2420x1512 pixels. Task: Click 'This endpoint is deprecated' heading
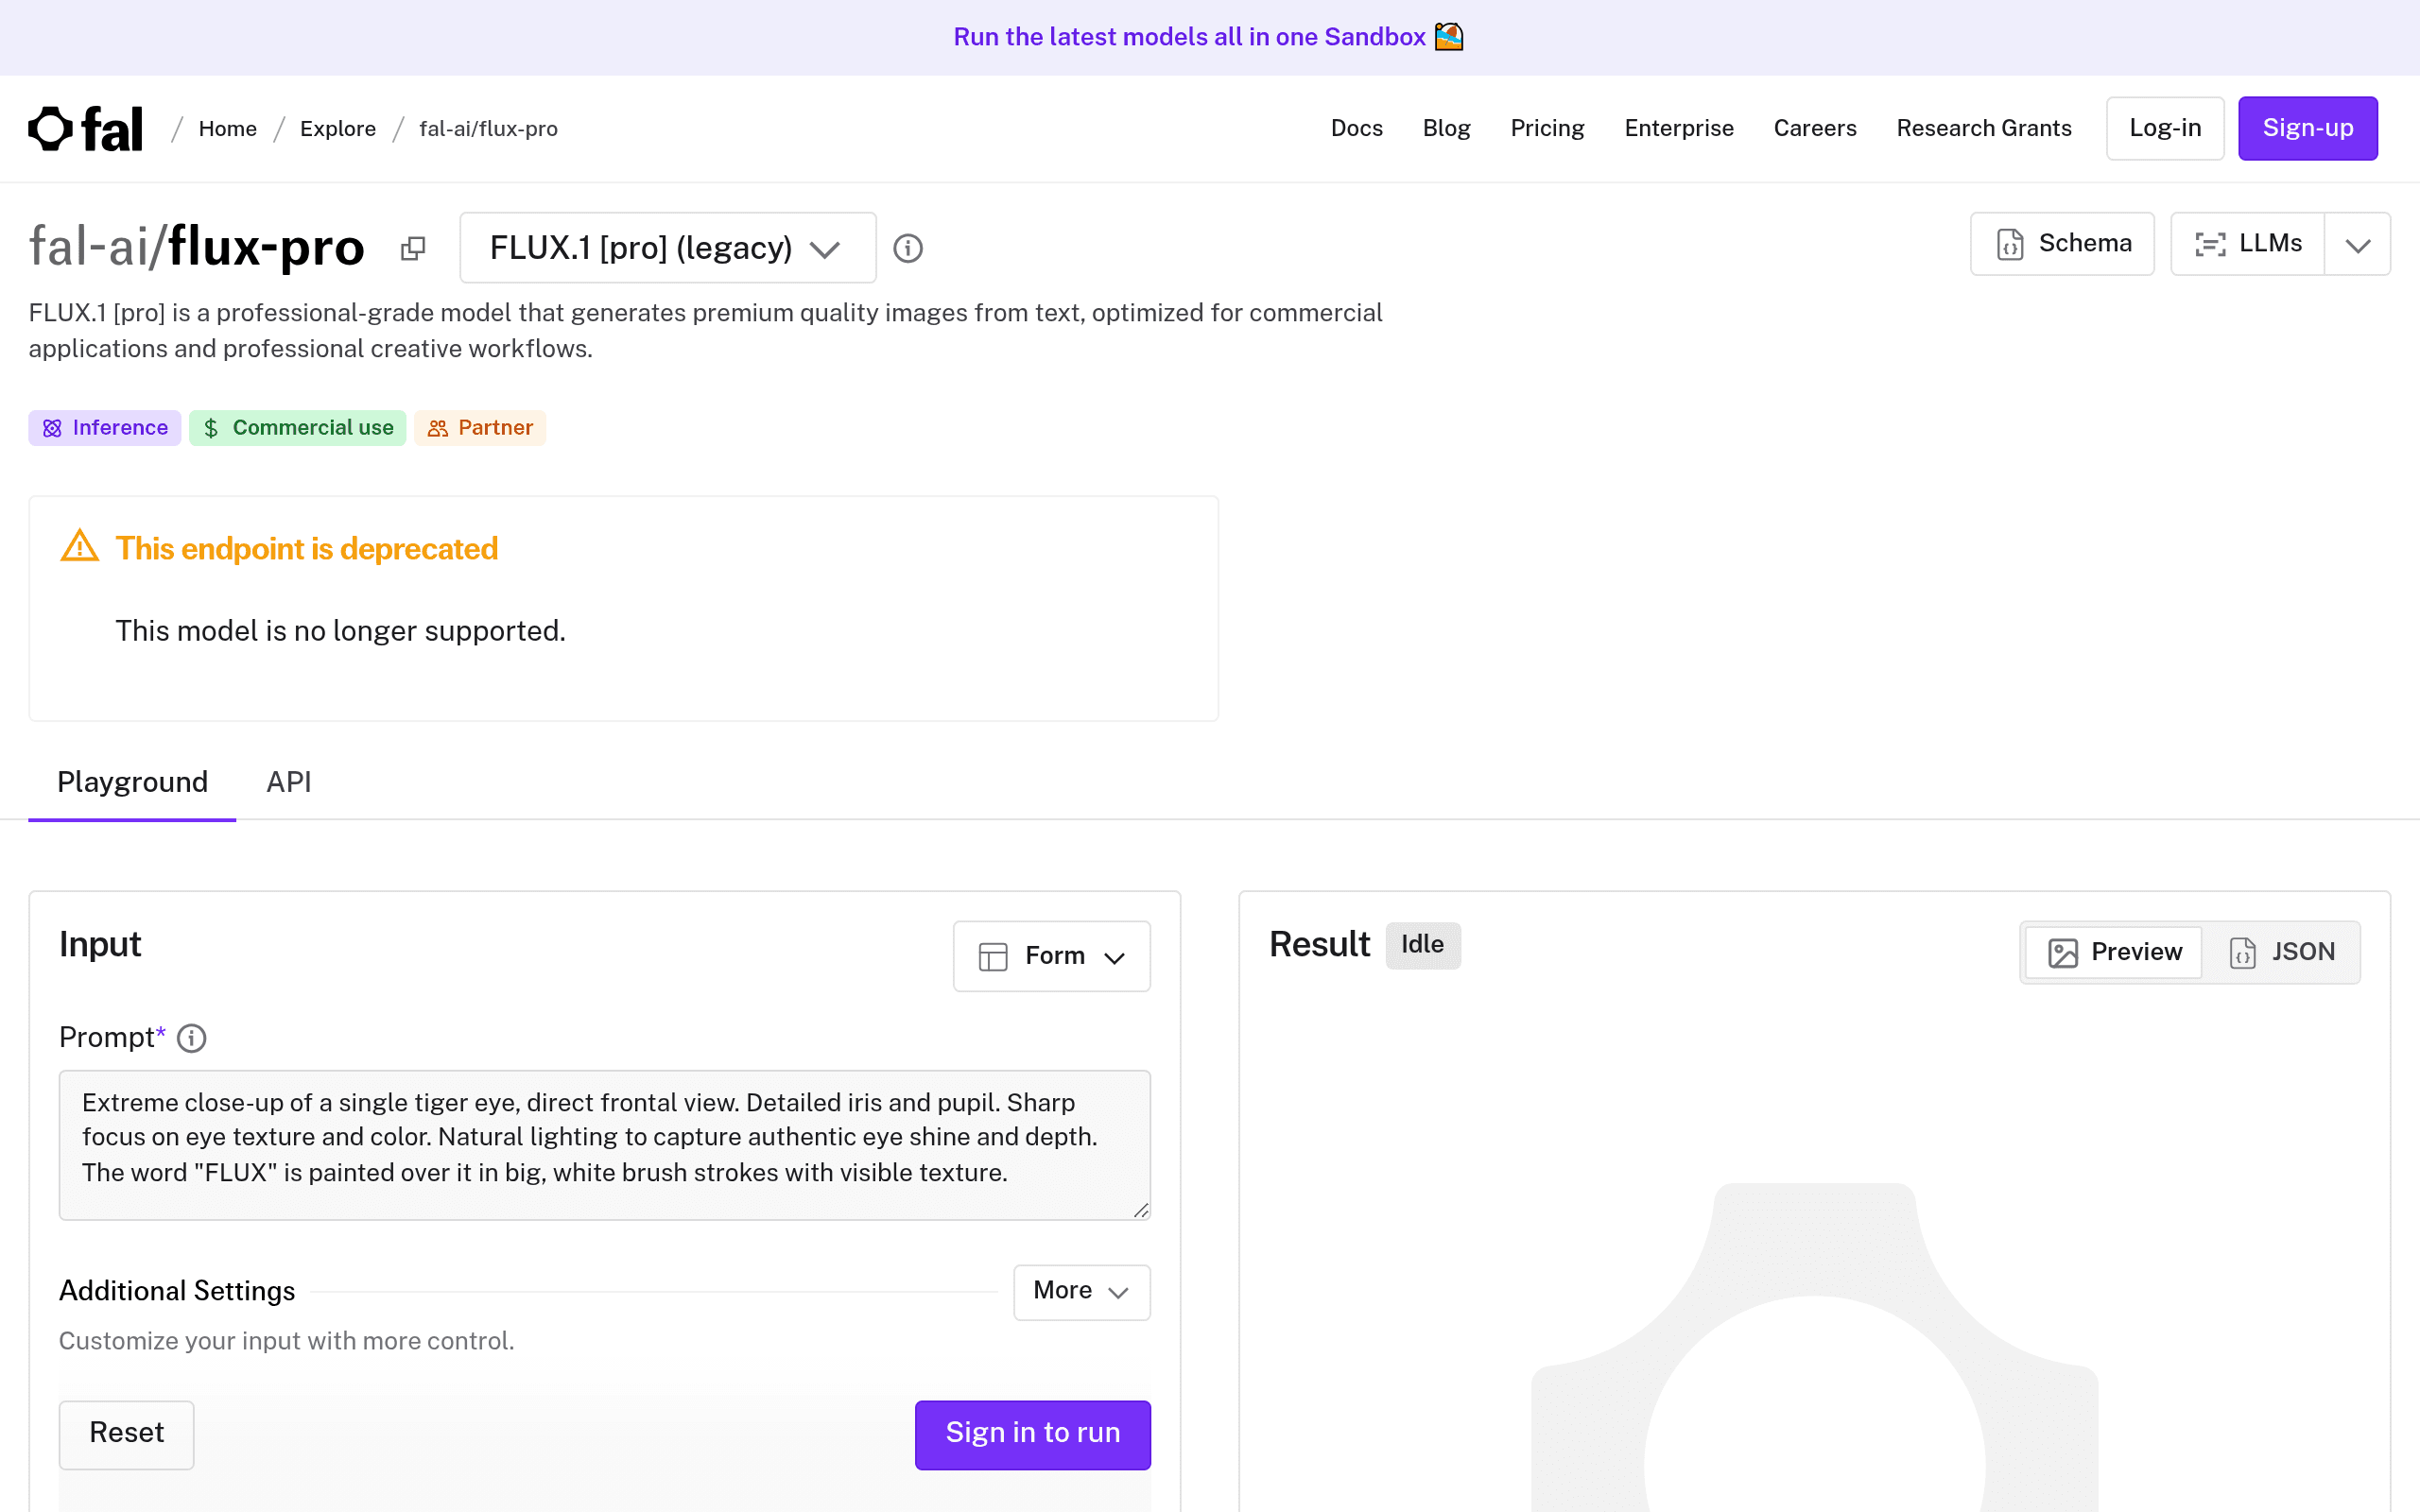(x=307, y=549)
